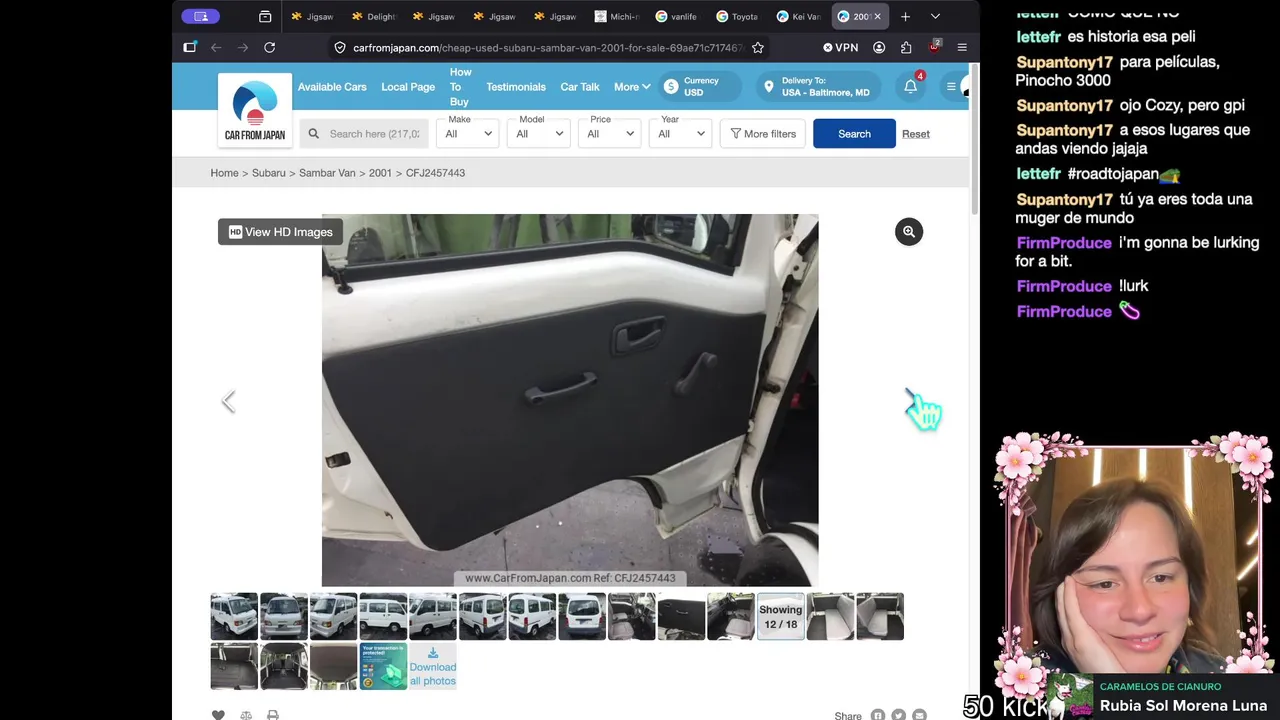Click the magnifier zoom icon on the photo

(909, 232)
